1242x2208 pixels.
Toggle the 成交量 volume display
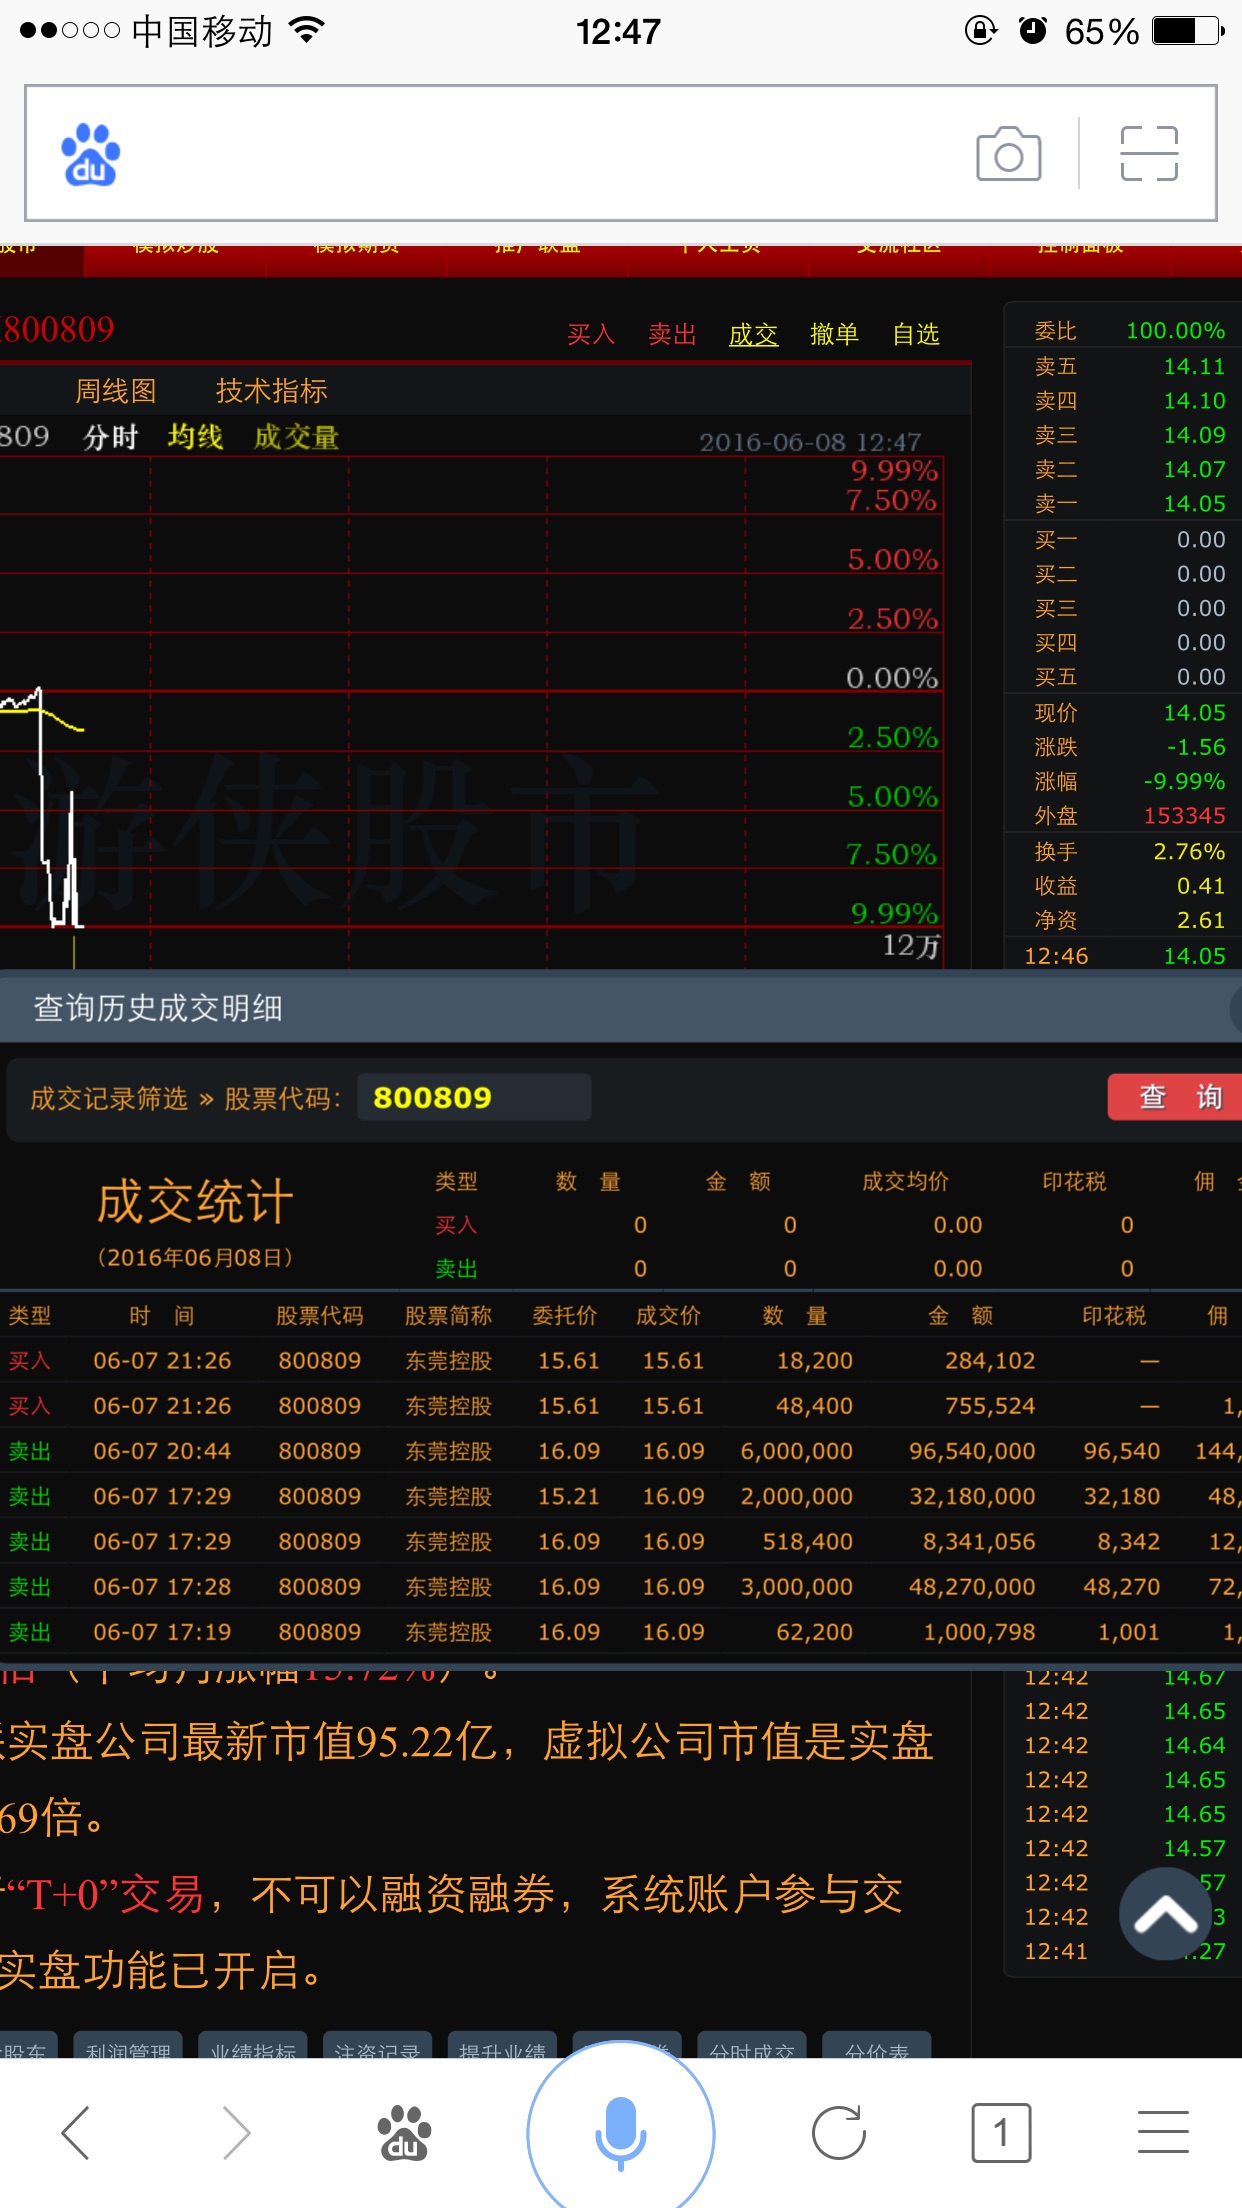click(x=296, y=437)
